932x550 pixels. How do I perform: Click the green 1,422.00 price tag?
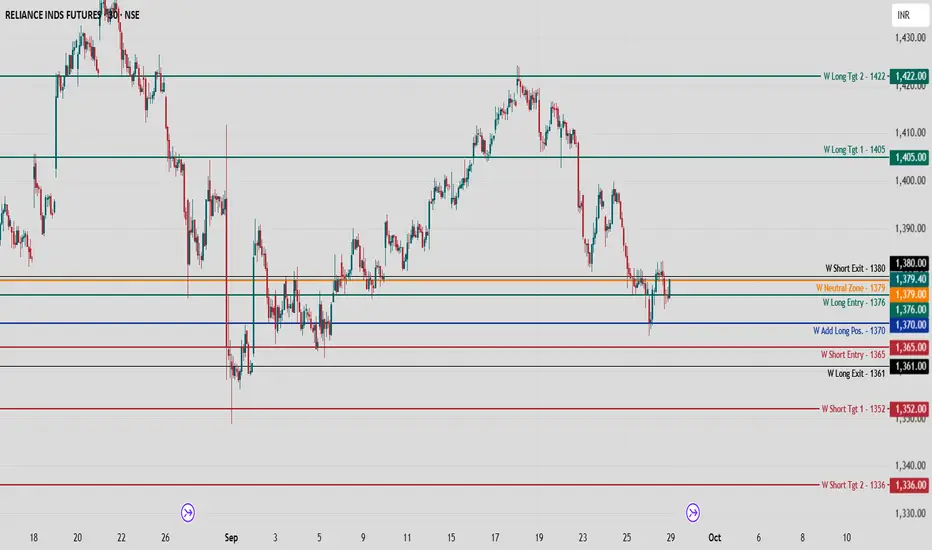909,76
